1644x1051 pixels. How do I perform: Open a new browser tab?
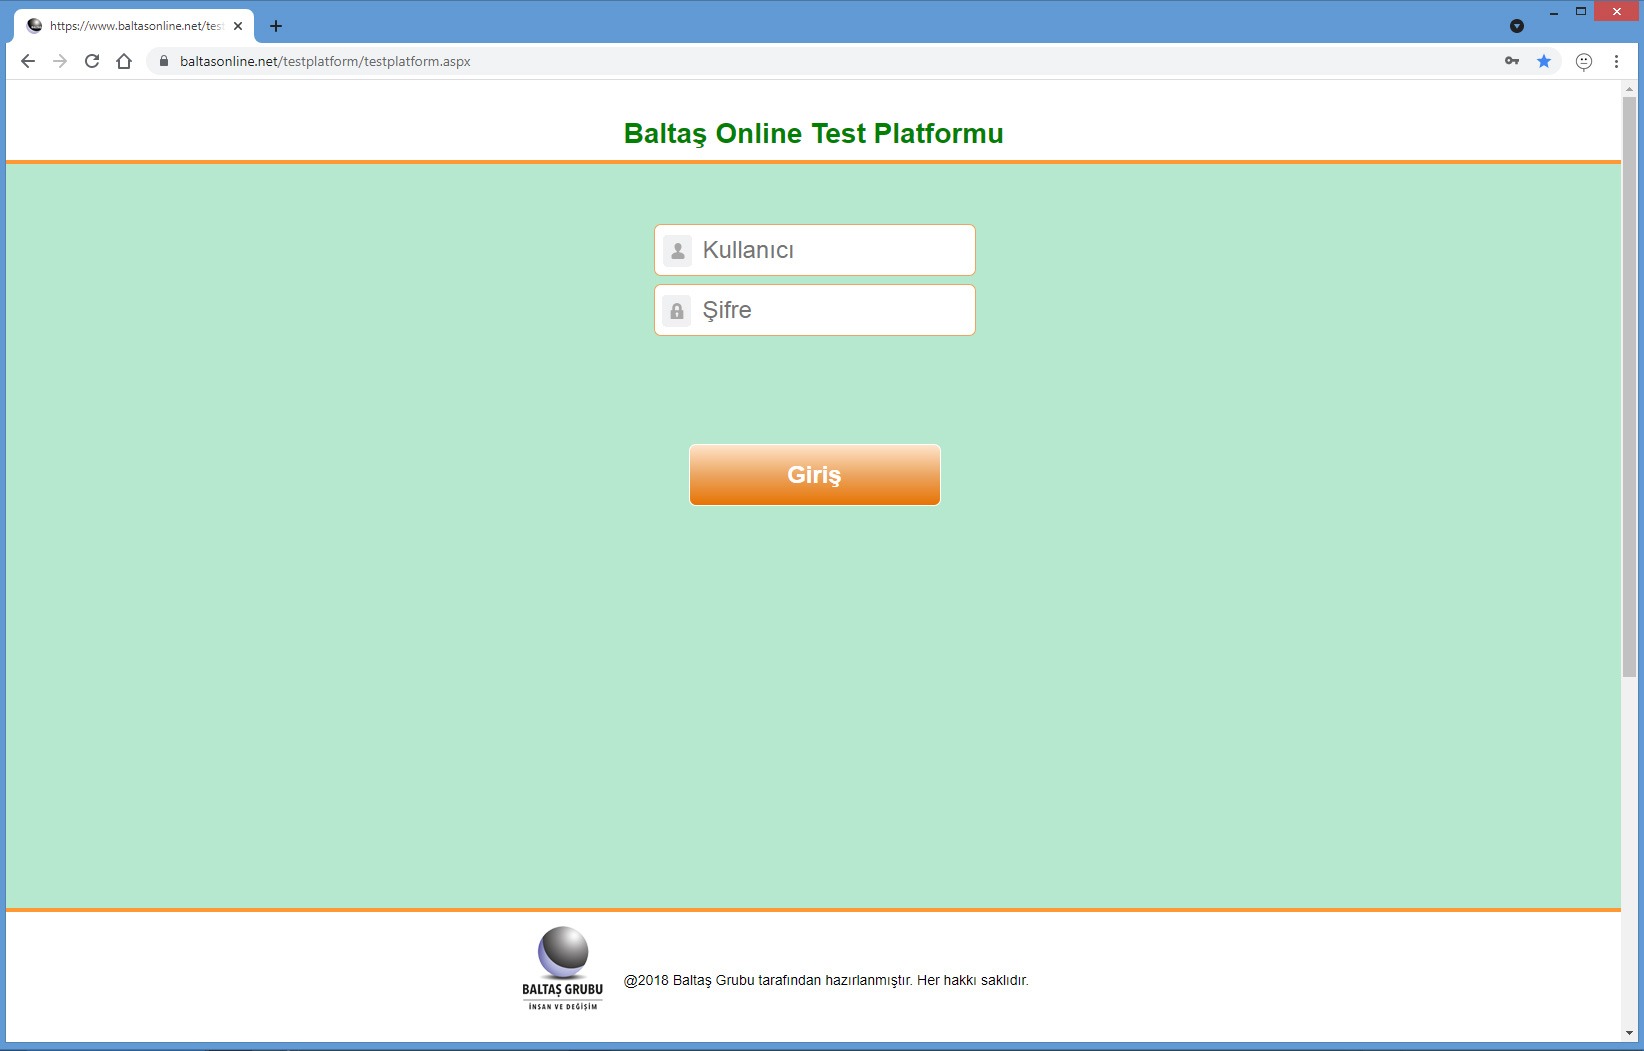pyautogui.click(x=276, y=26)
